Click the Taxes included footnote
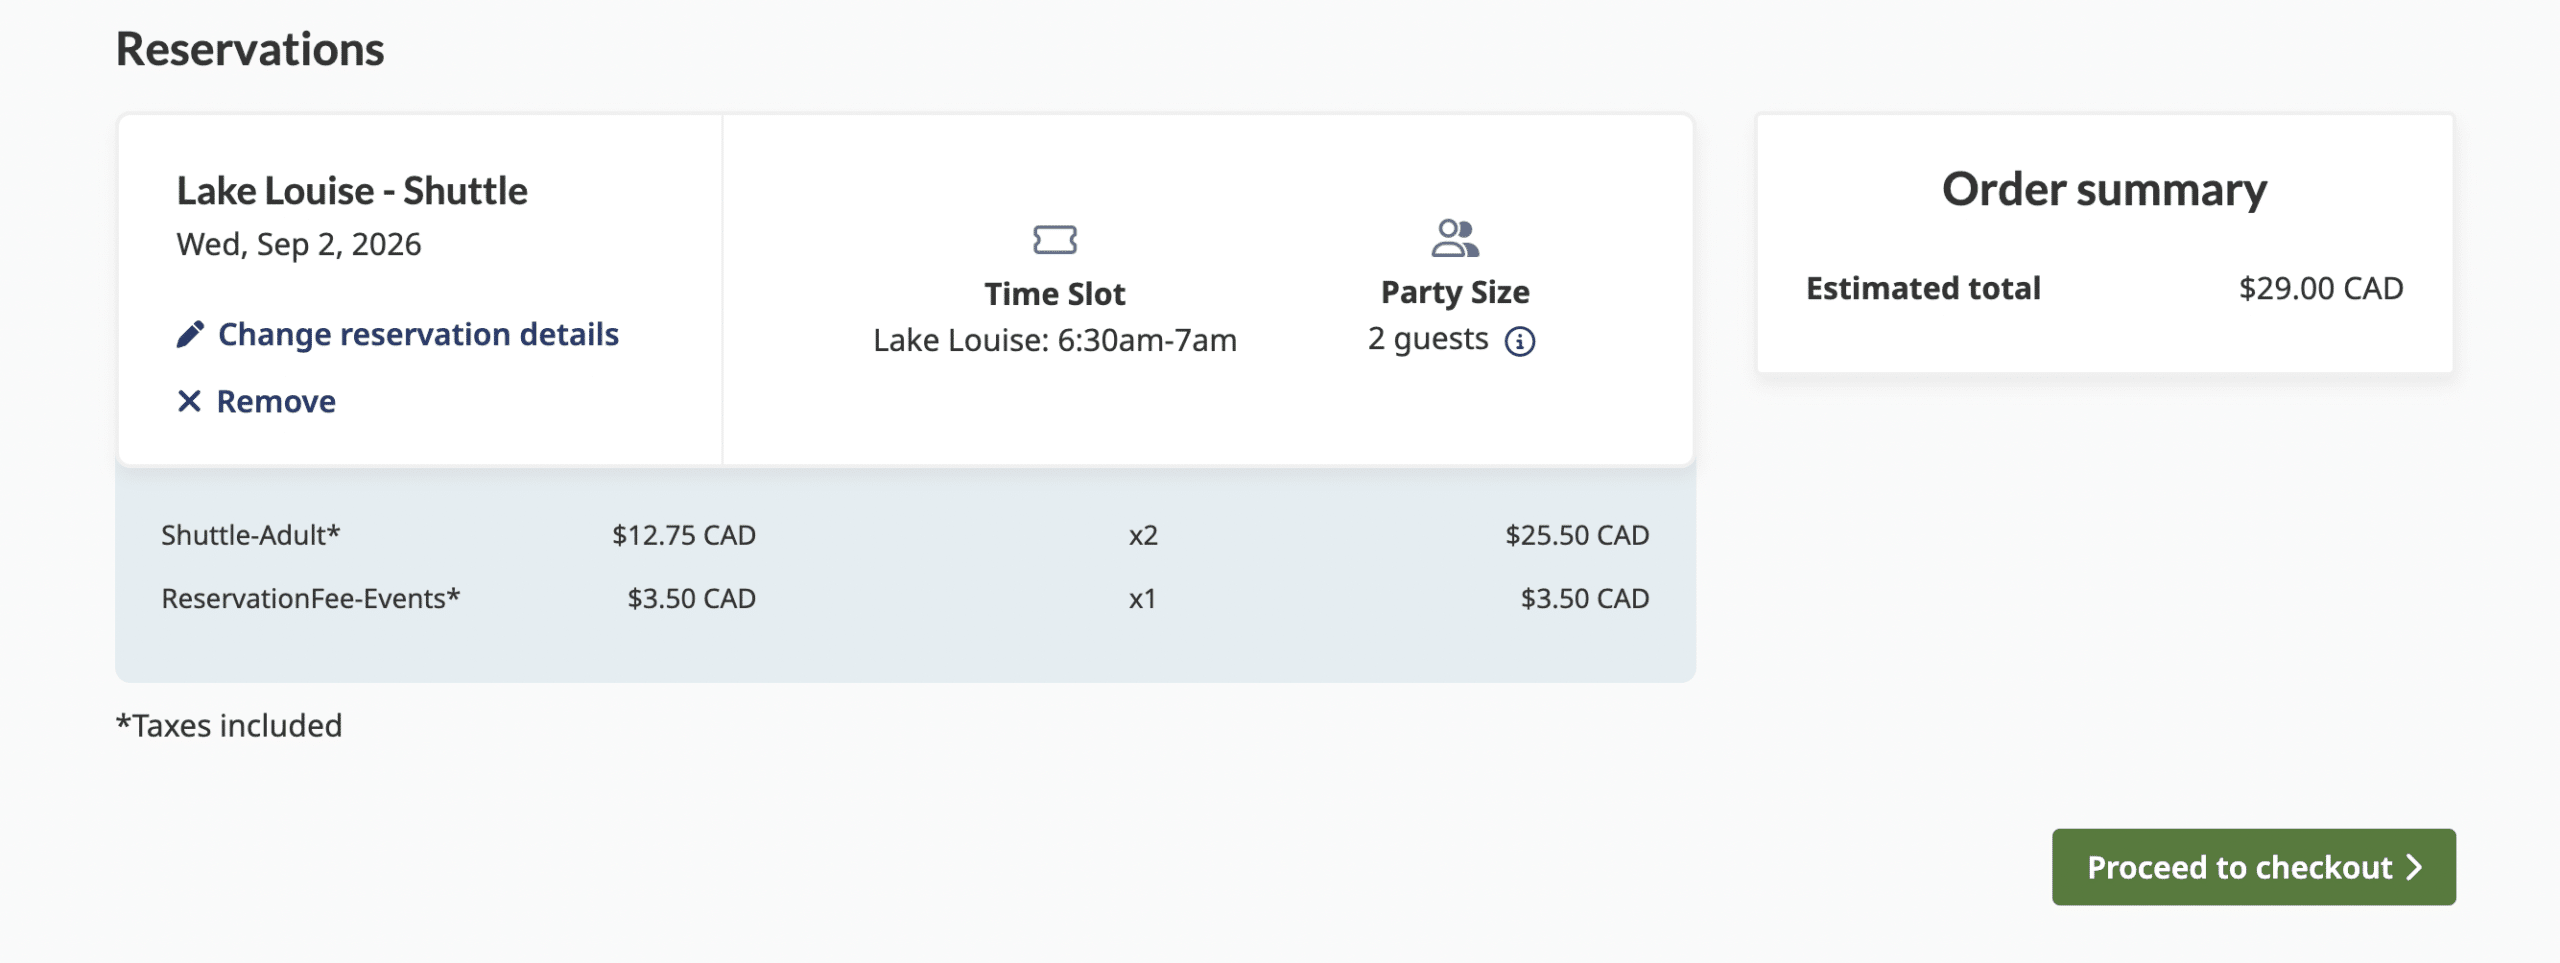The image size is (2560, 963). tap(229, 725)
